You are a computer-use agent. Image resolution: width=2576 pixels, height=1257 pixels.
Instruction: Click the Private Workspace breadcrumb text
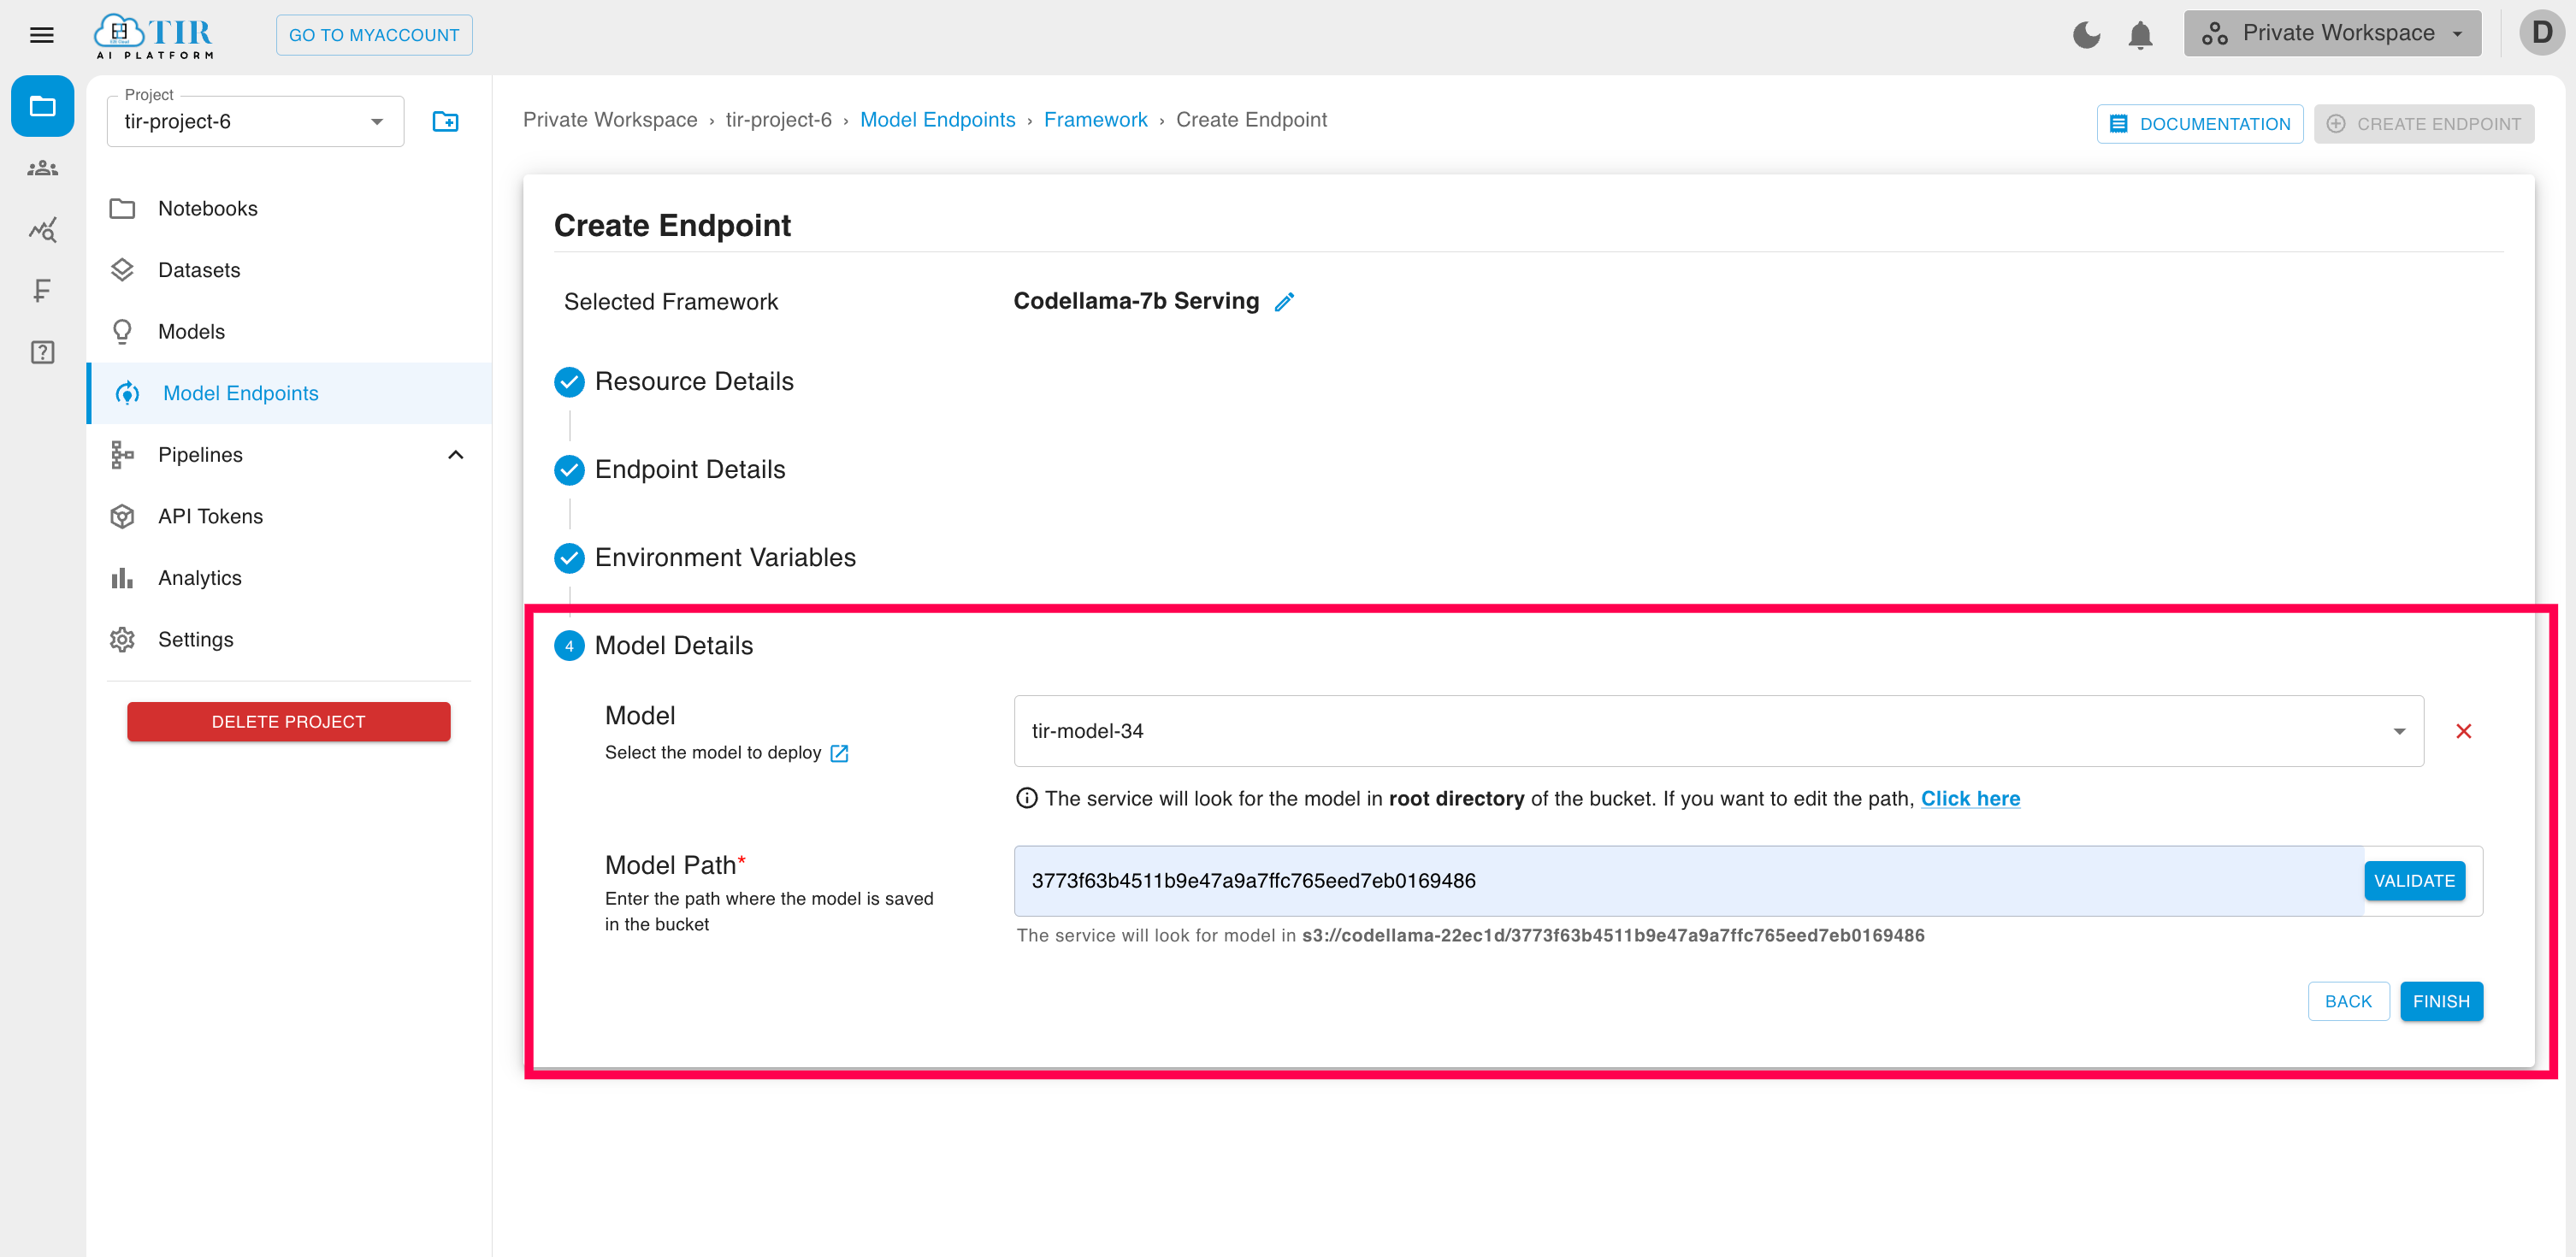(610, 120)
